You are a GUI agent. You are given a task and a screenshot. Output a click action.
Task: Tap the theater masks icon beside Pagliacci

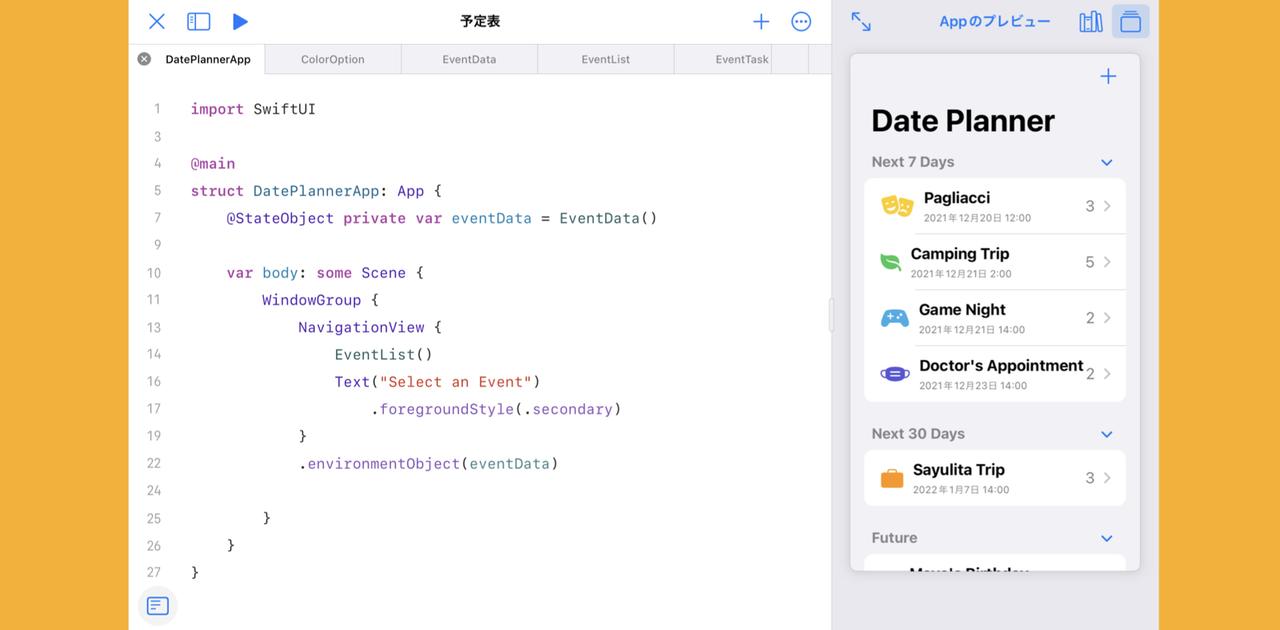[896, 205]
